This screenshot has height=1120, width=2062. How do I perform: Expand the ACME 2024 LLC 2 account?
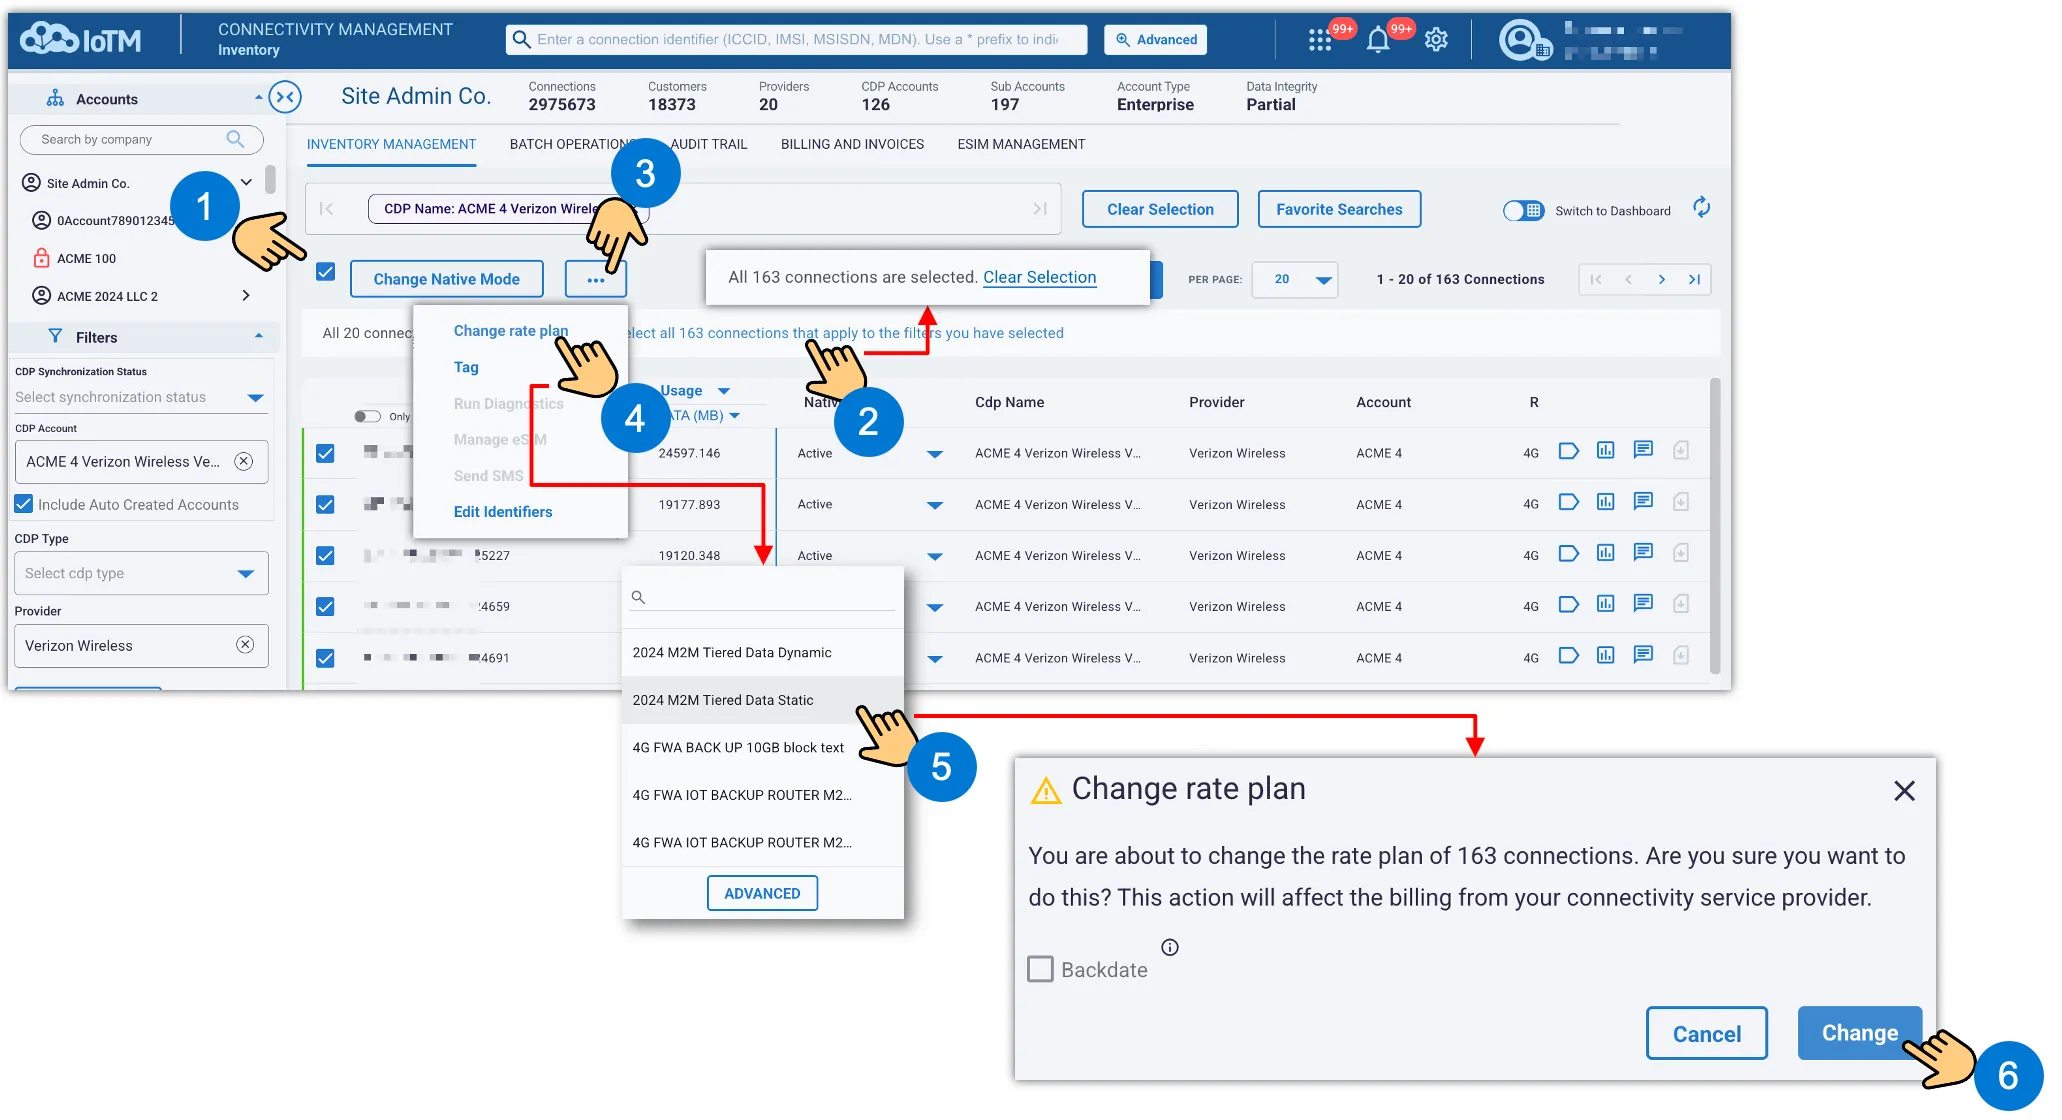246,295
